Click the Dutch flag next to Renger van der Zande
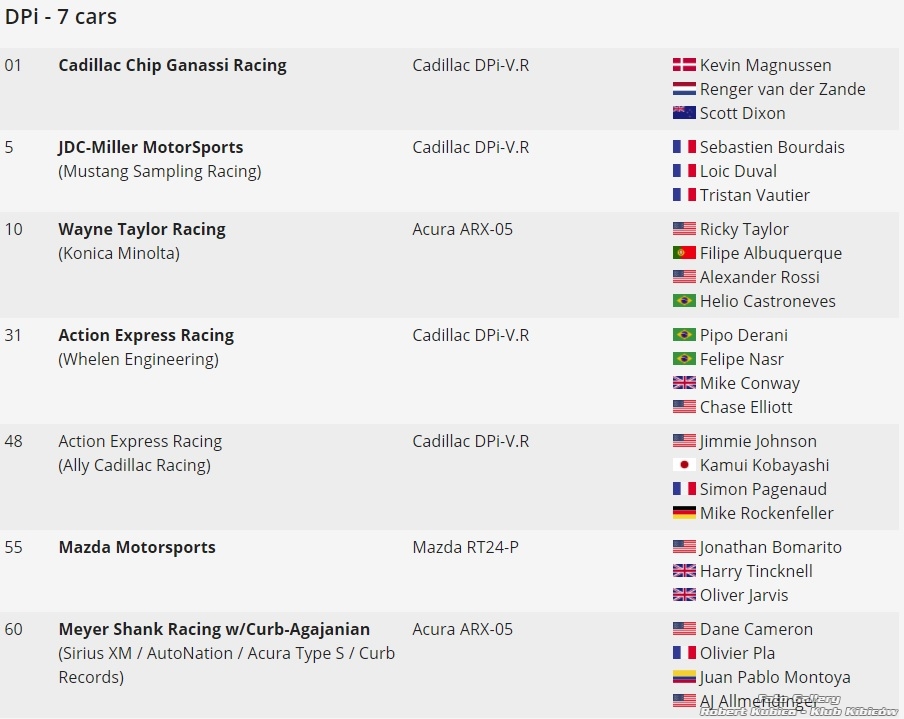Screen dimensions: 904x719 [684, 89]
